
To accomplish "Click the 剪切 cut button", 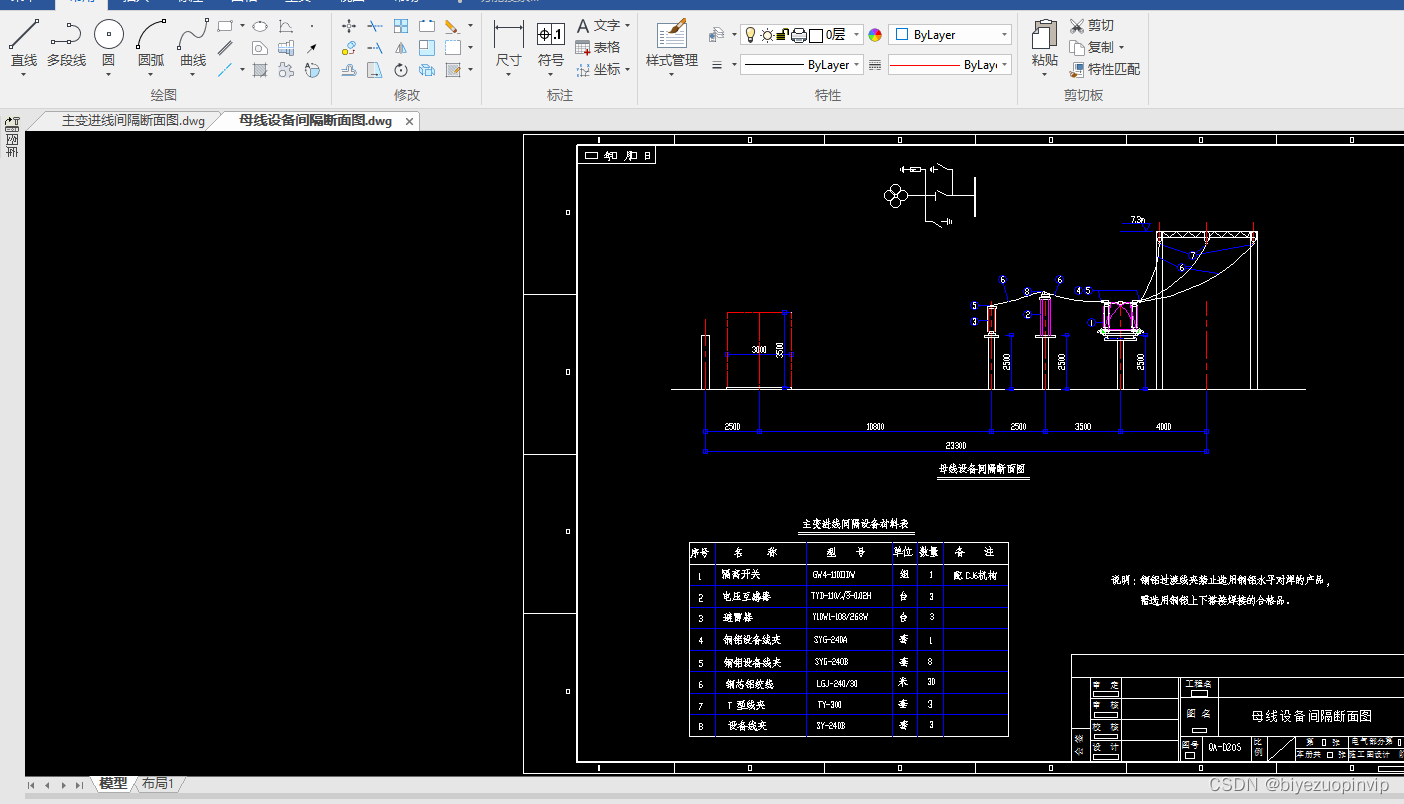I will [x=1091, y=26].
